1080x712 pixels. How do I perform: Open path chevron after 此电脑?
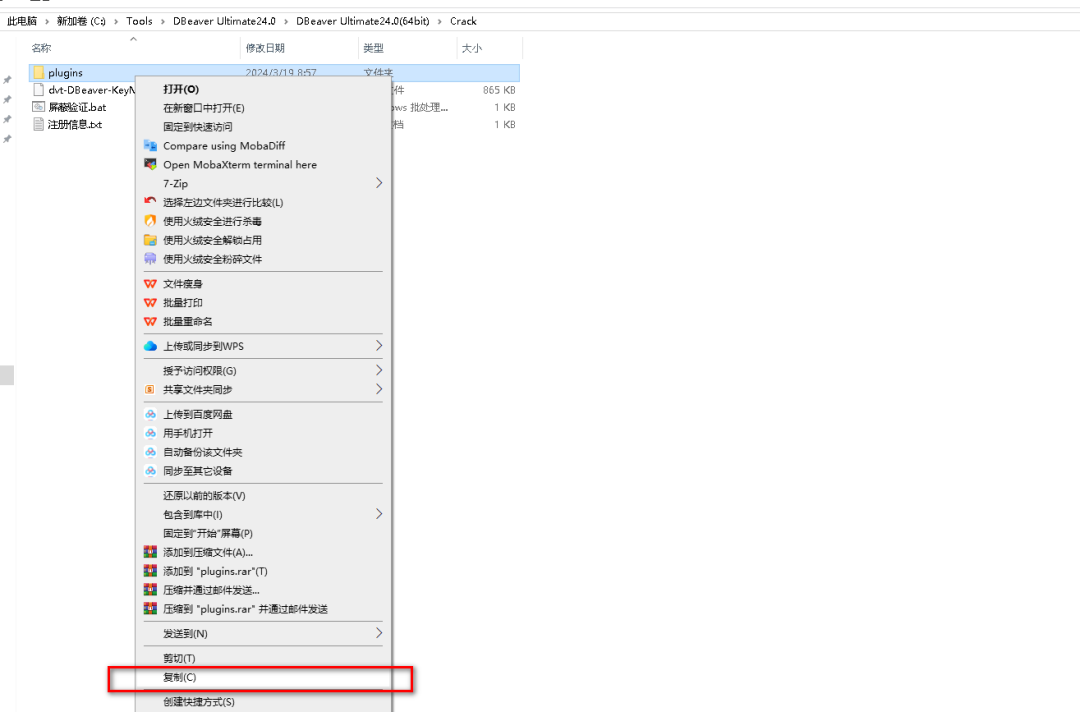(47, 21)
